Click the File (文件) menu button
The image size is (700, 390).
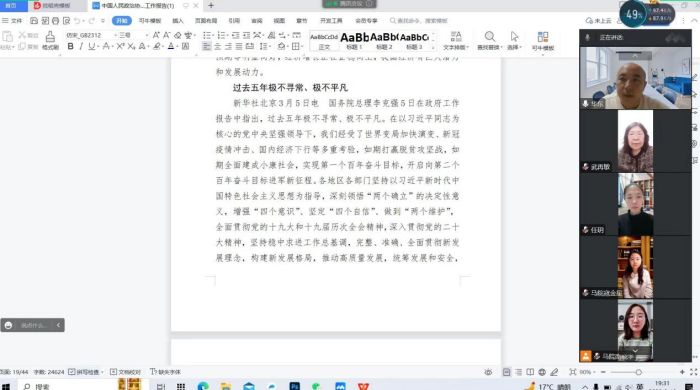point(12,21)
